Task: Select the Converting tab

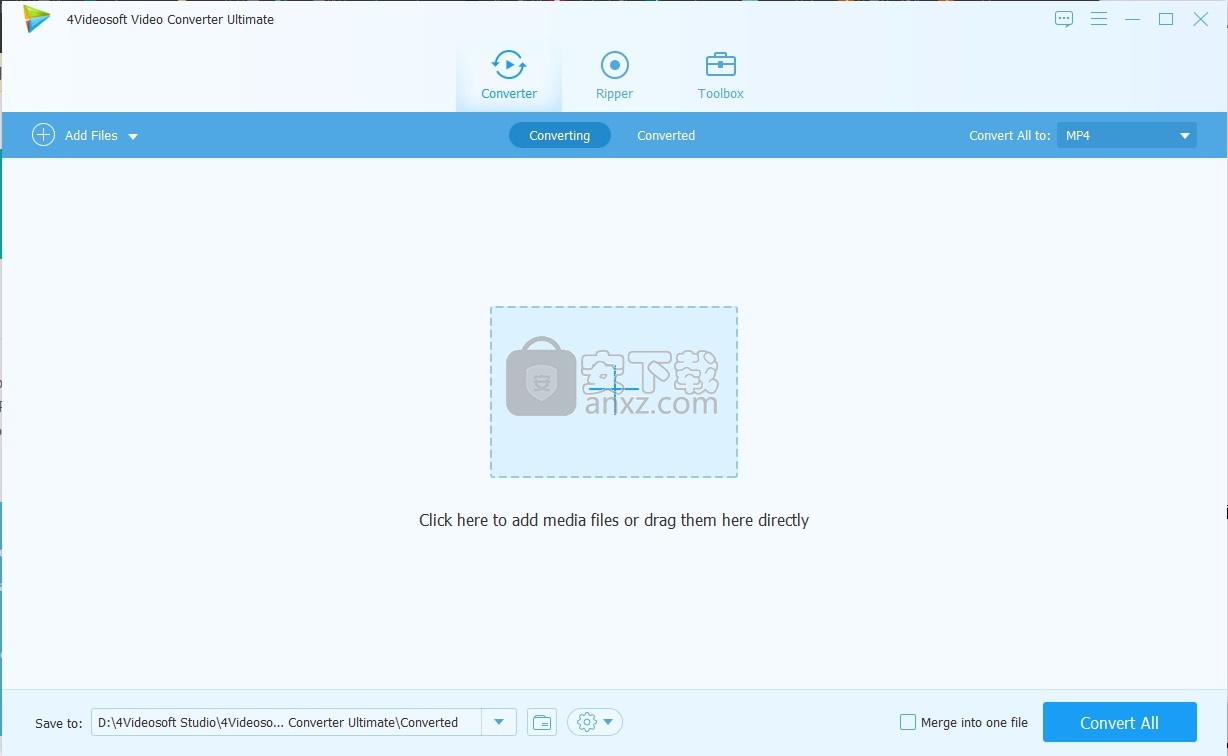Action: pyautogui.click(x=560, y=135)
